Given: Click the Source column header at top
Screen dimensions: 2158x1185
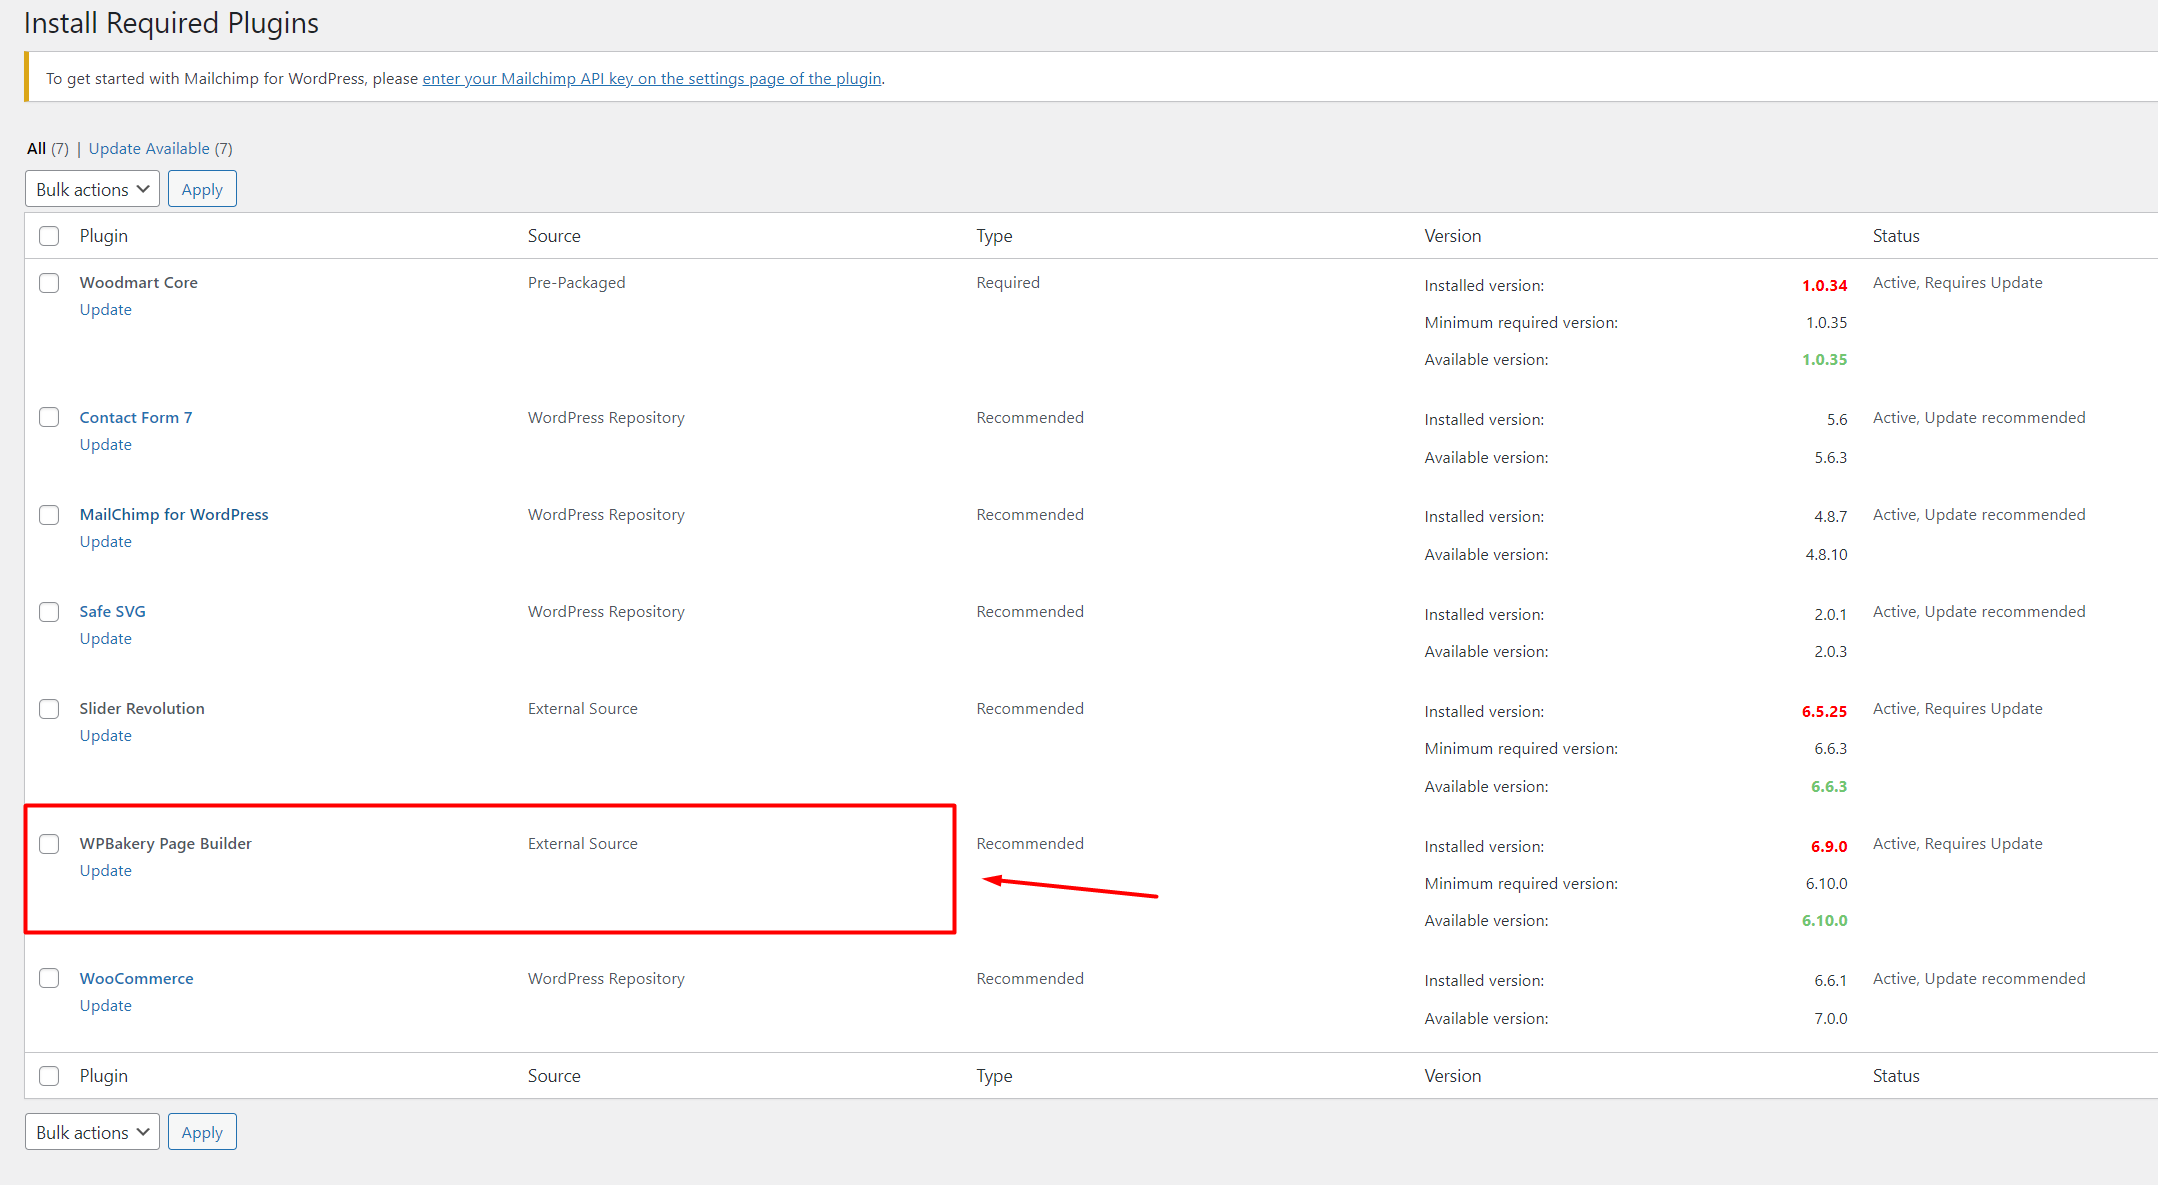Looking at the screenshot, I should 554,236.
